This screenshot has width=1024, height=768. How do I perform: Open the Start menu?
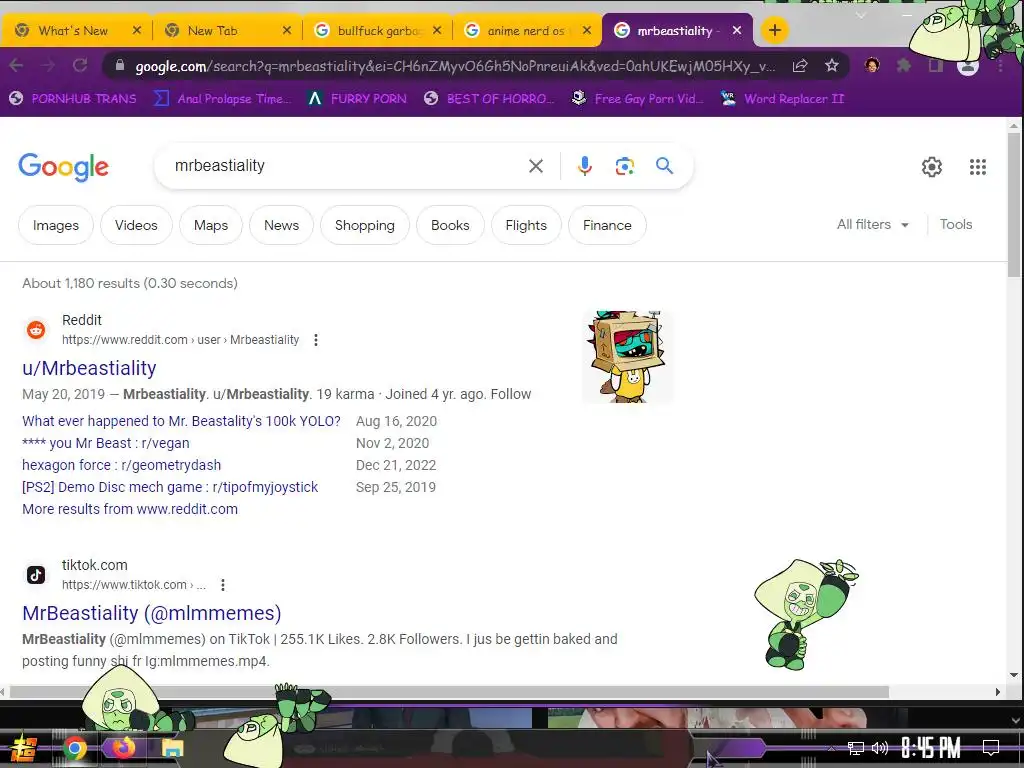click(24, 748)
